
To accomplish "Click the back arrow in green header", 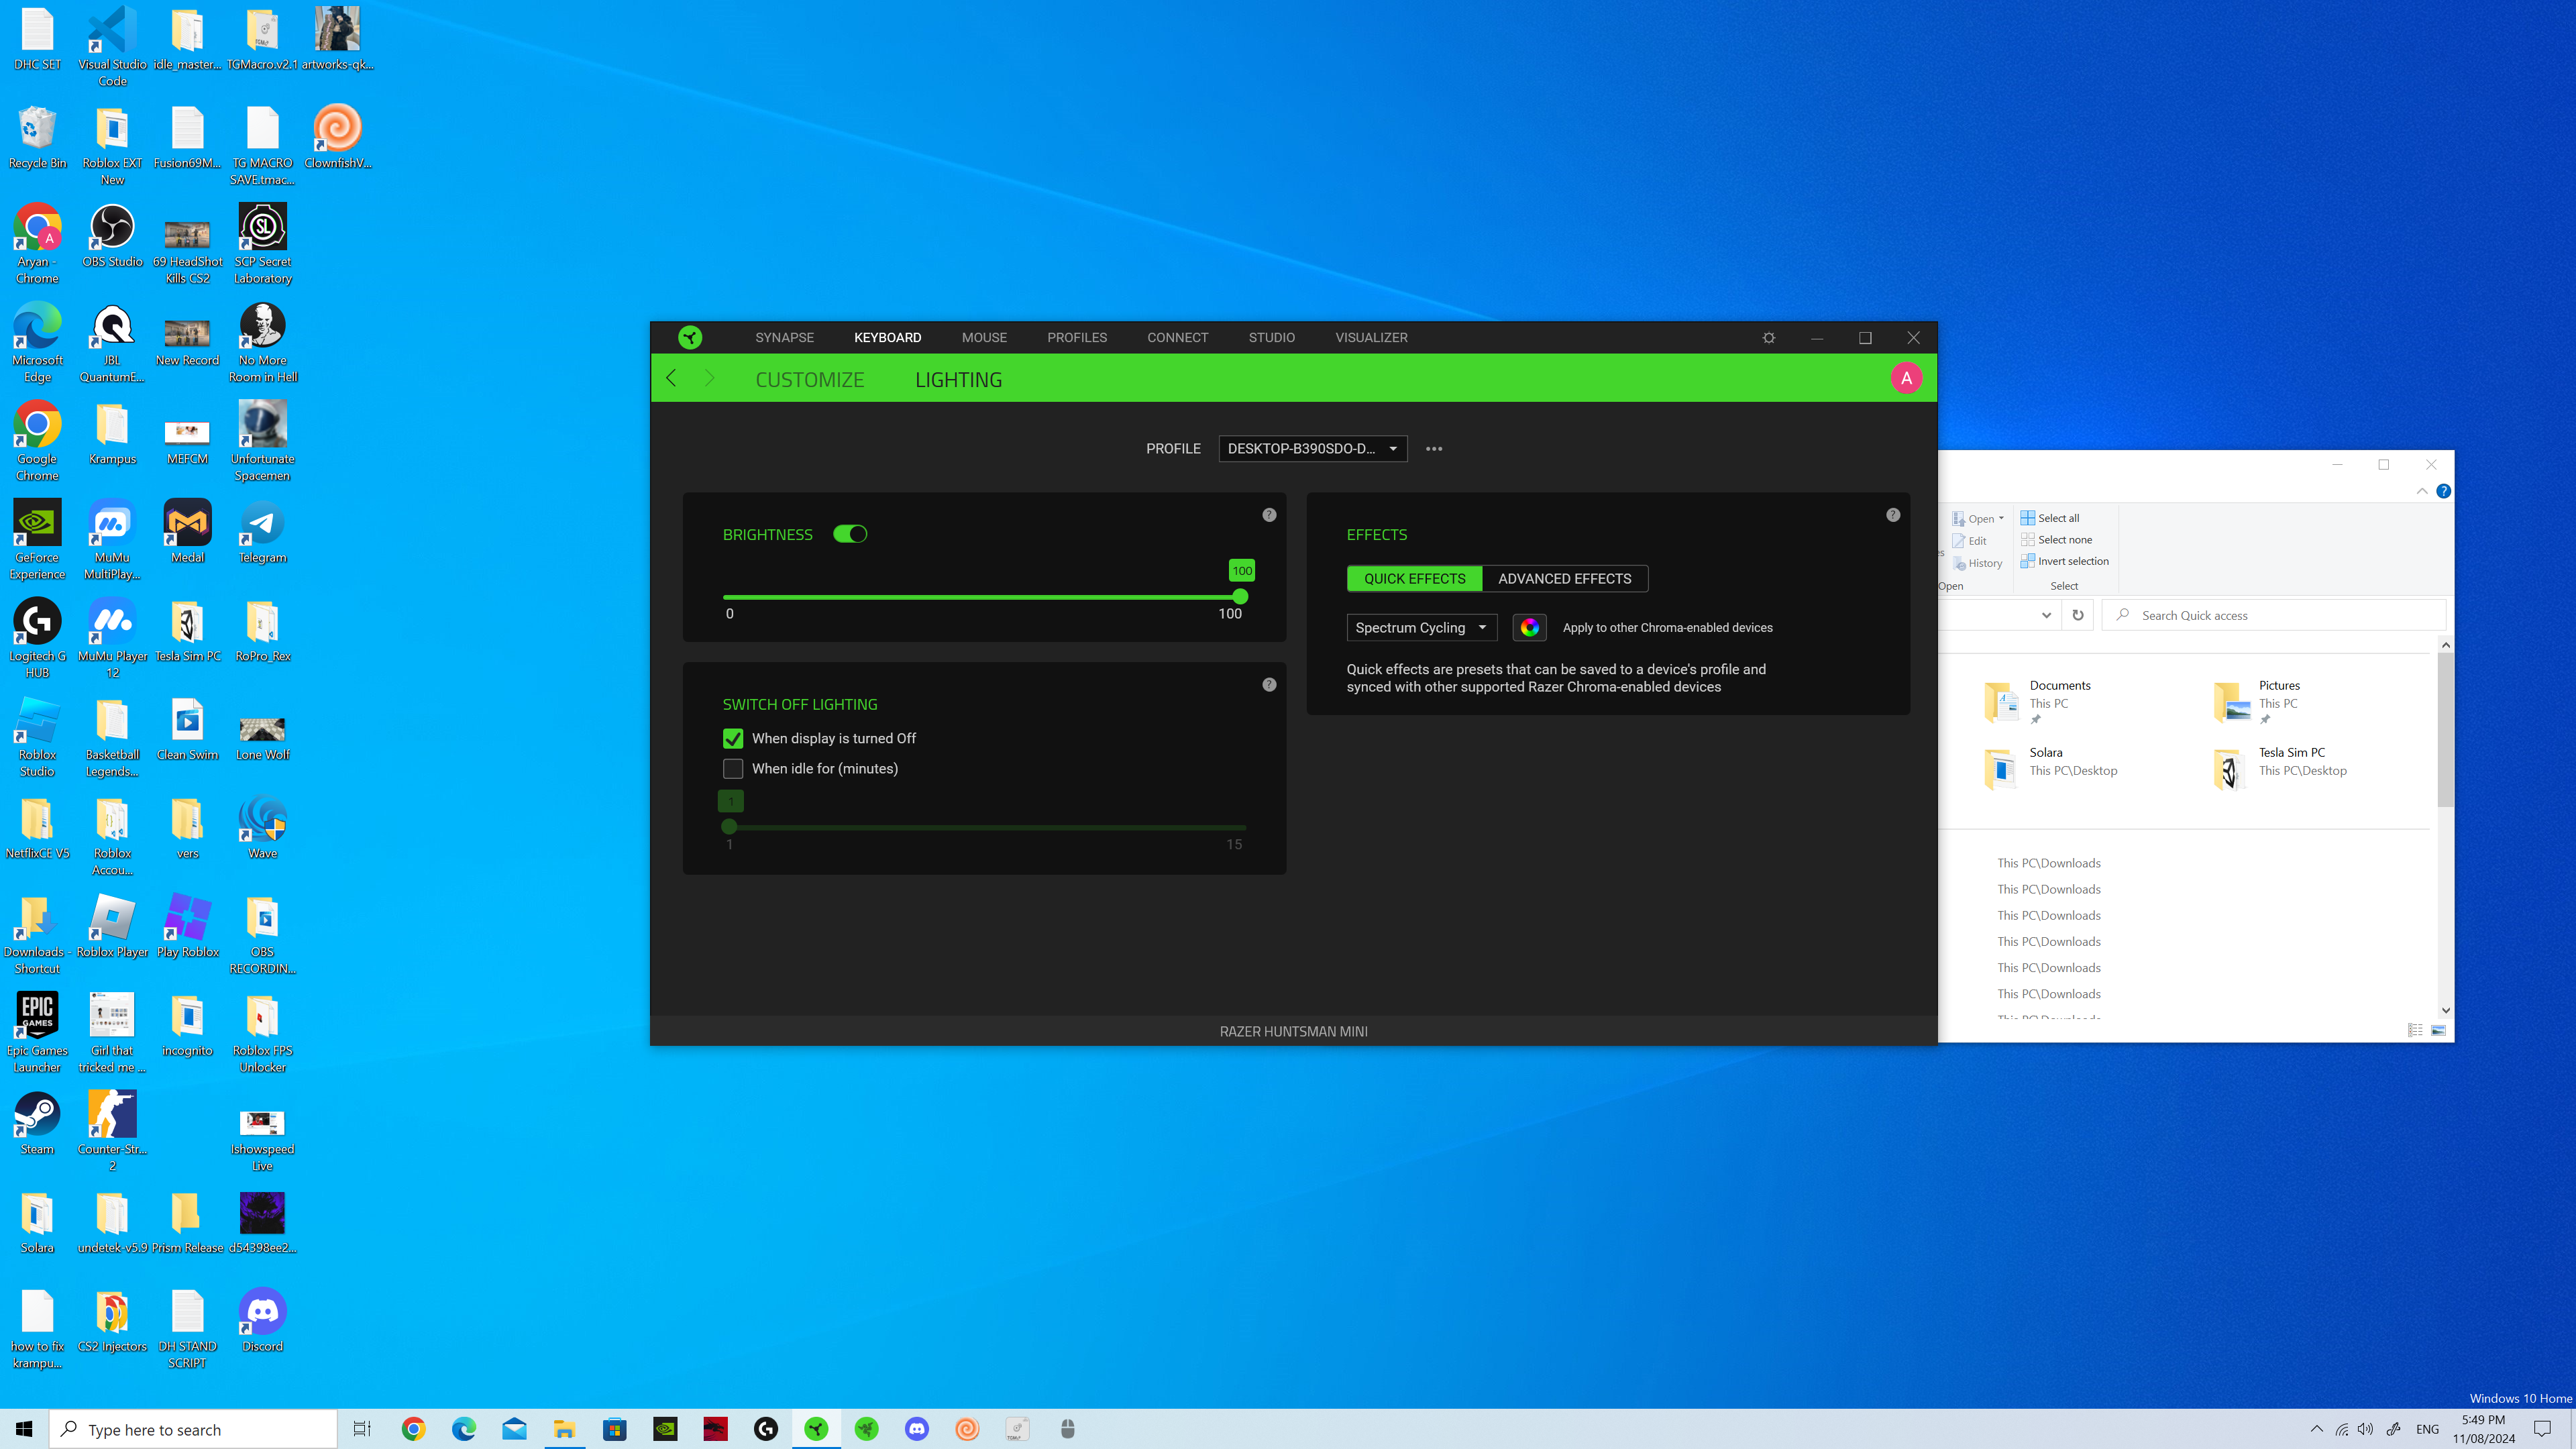I will (x=672, y=378).
